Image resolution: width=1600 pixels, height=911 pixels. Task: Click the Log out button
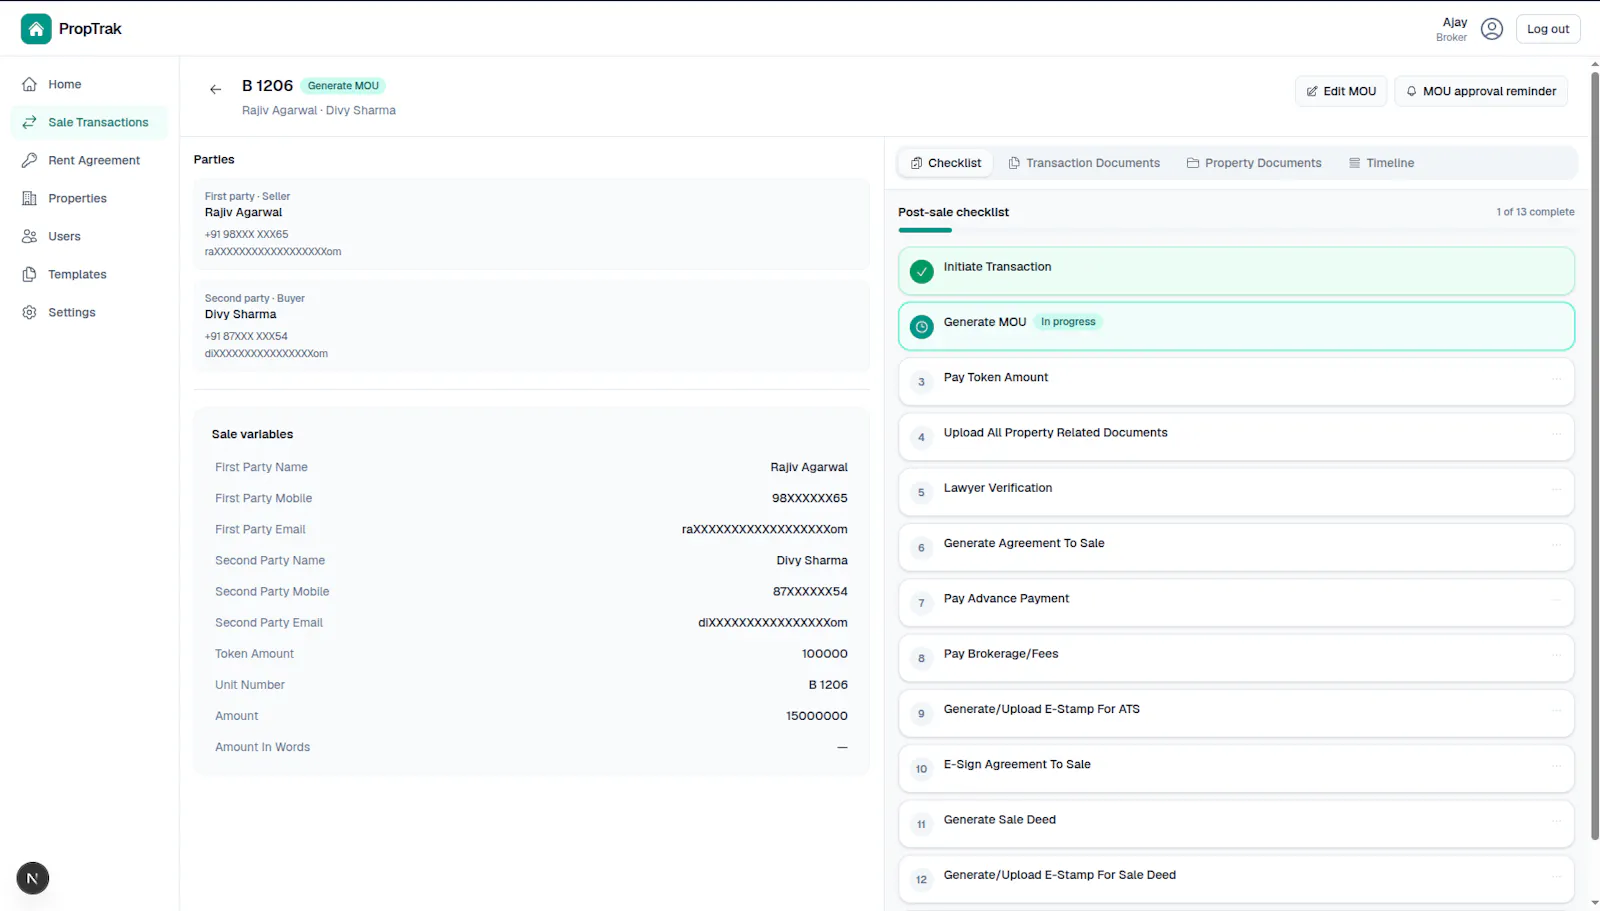(1548, 29)
